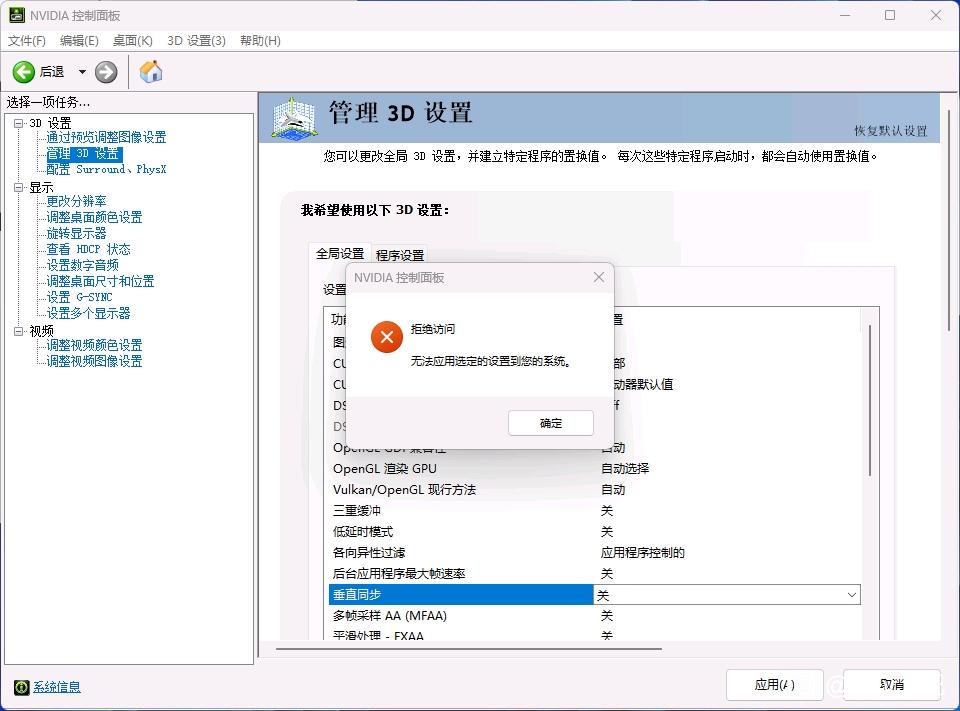Select the 多帧采样 AA (MFAA) row
This screenshot has height=711, width=960.
pos(594,615)
